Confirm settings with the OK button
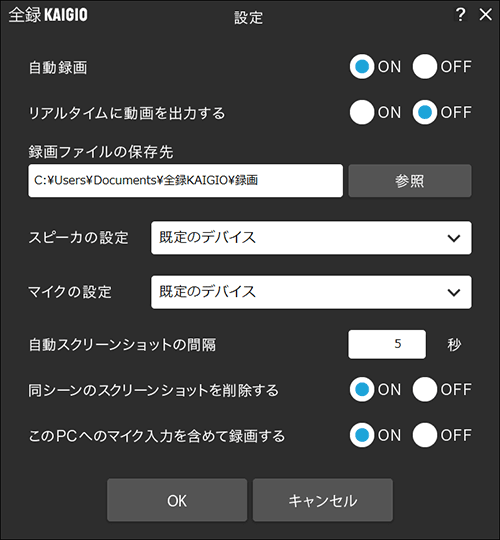500x540 pixels. (177, 500)
